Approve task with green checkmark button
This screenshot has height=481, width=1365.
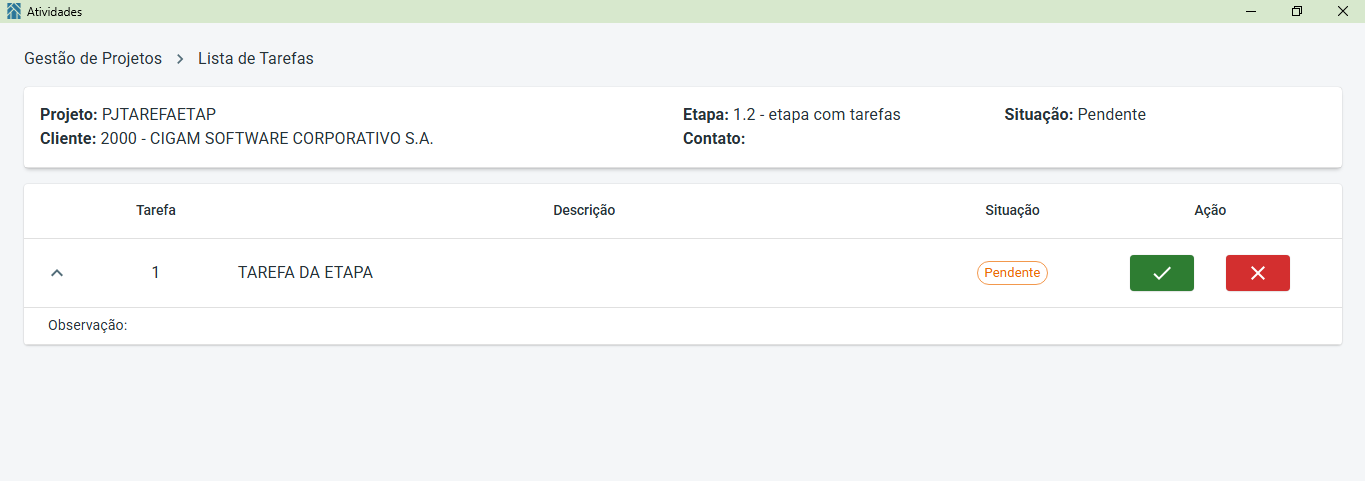(1161, 273)
